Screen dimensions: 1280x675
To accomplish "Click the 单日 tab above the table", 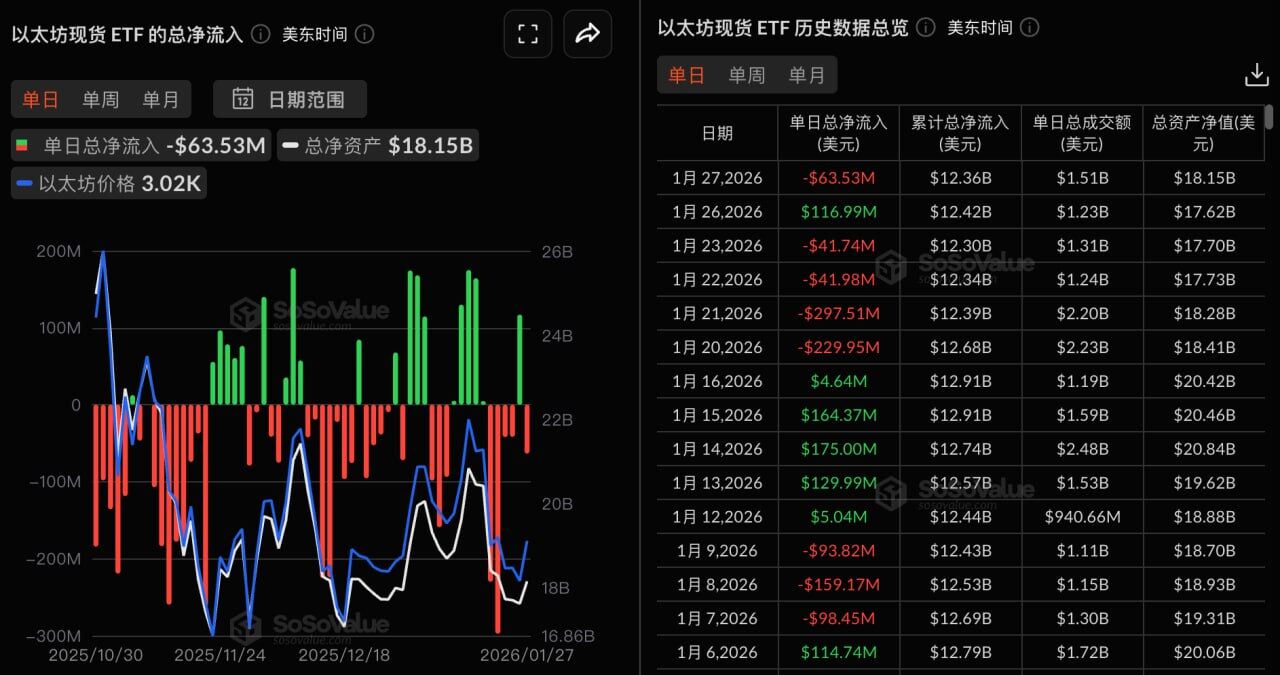I will 686,75.
